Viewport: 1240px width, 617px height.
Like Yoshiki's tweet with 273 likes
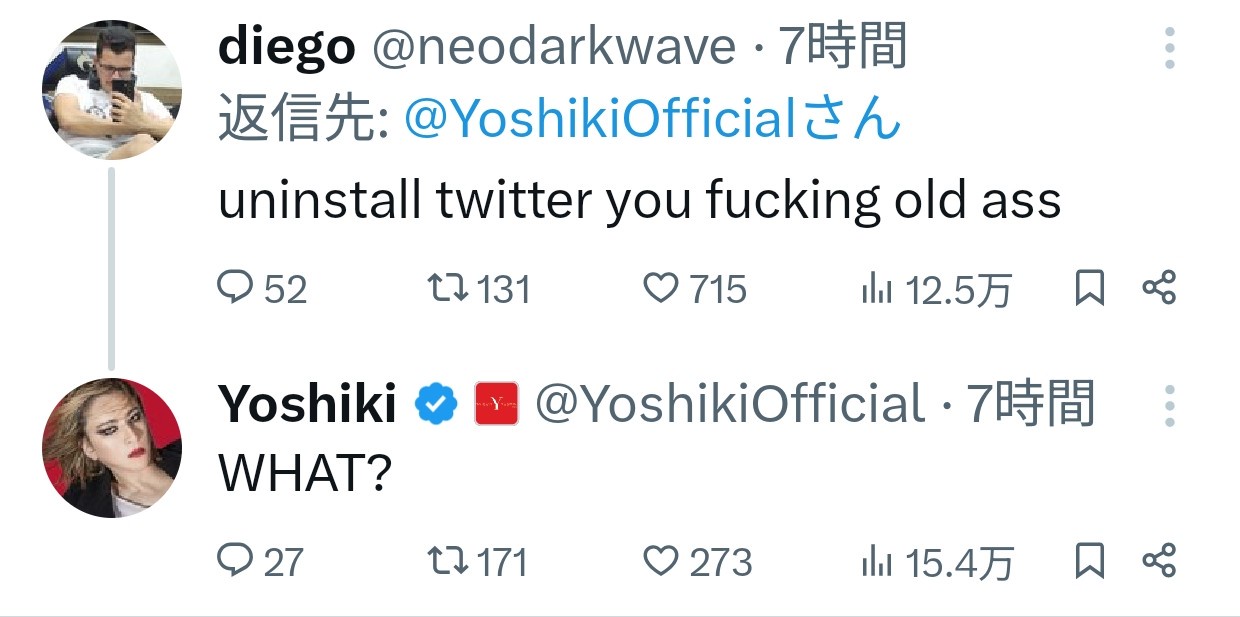(660, 561)
